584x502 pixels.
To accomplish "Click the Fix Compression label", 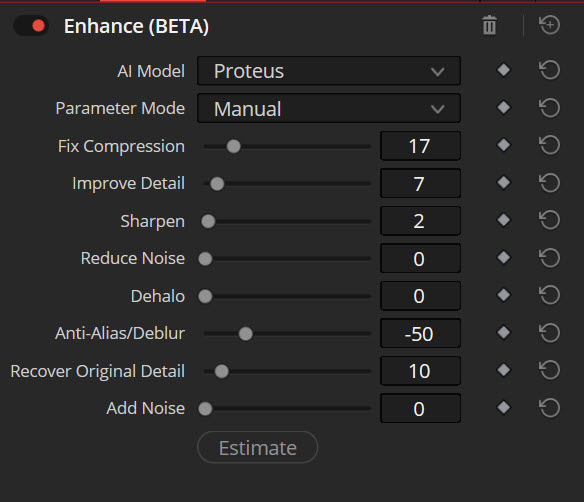I will click(121, 146).
